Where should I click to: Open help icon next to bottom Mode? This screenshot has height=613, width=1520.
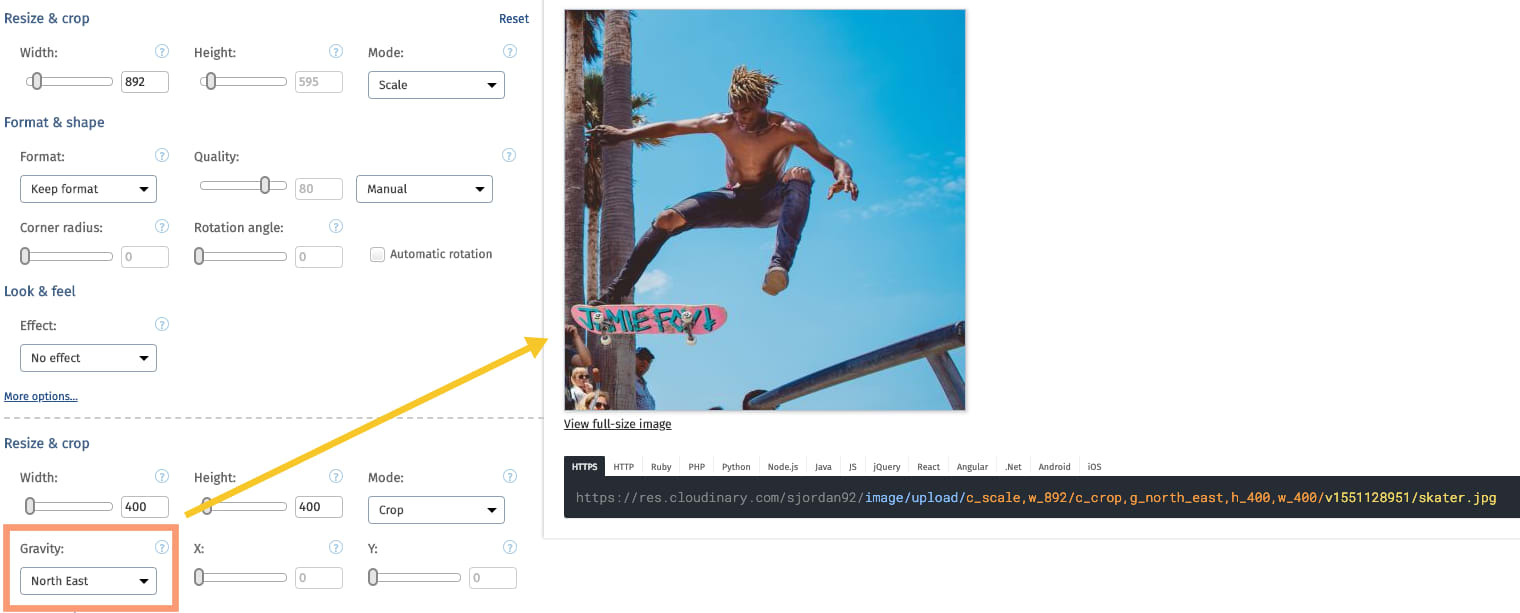pos(510,477)
